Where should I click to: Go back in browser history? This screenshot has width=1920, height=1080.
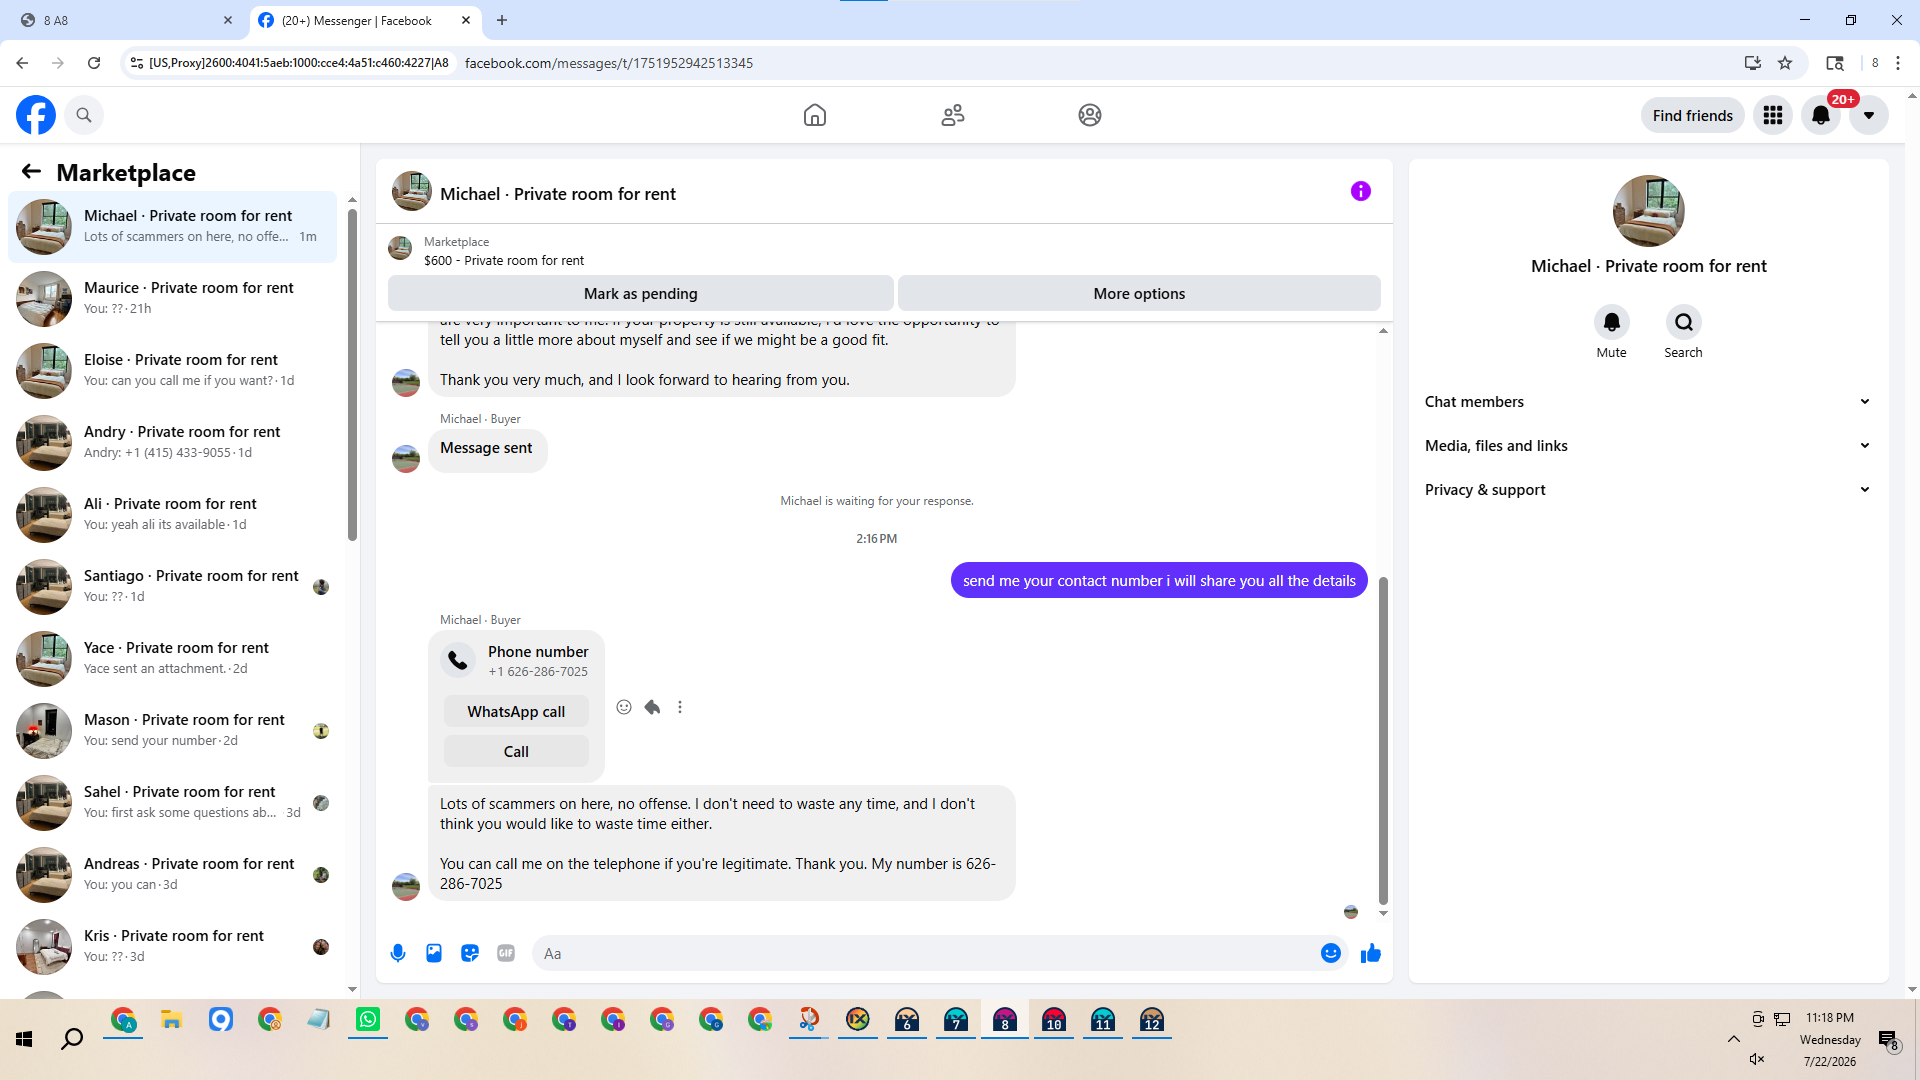(x=22, y=63)
